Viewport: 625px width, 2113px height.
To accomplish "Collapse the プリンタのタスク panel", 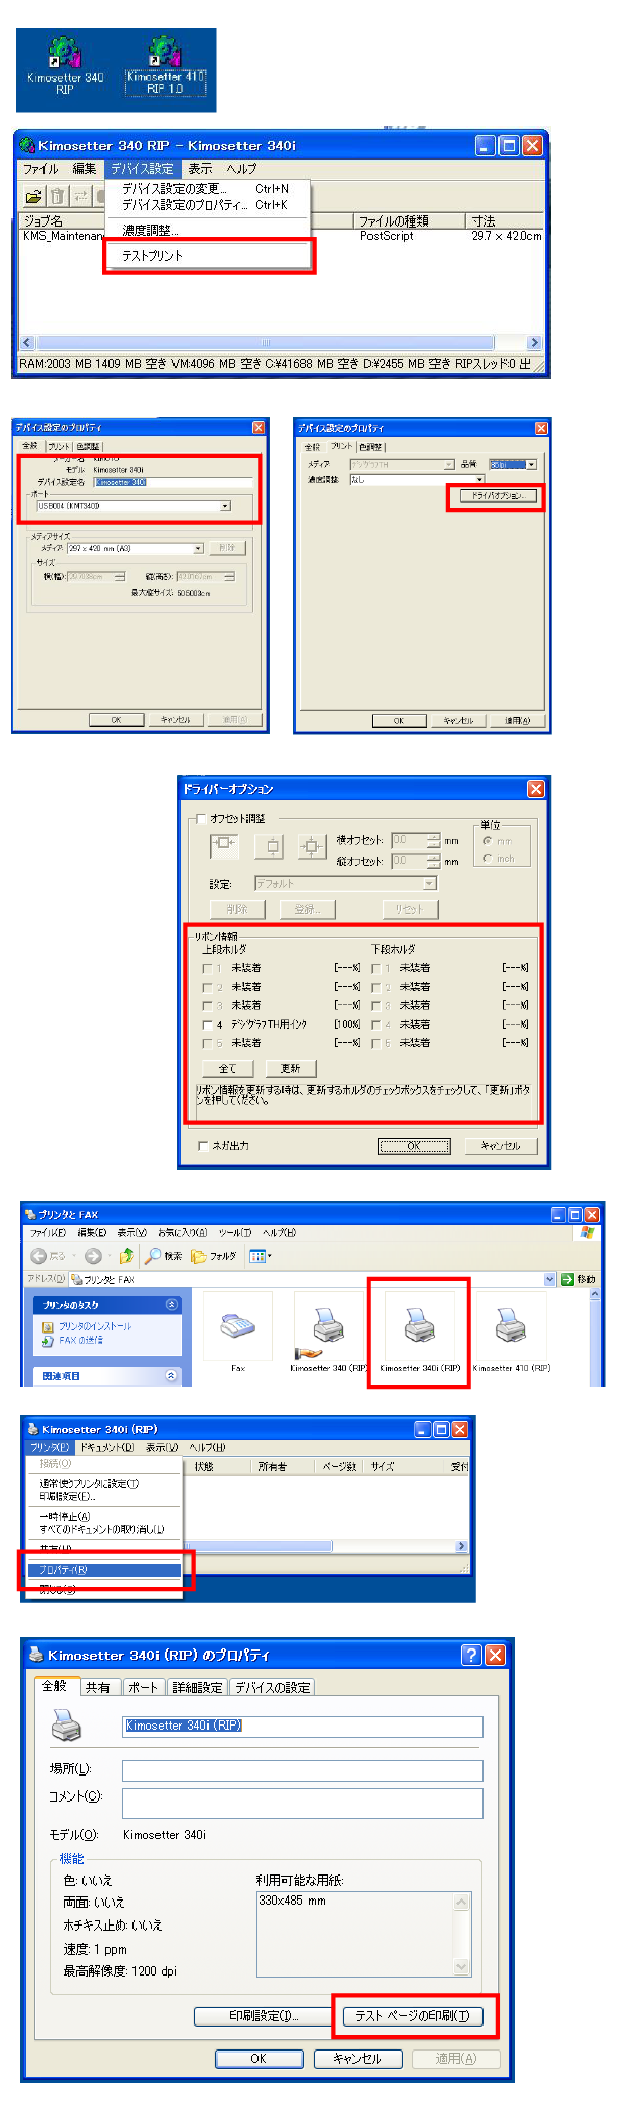I will 171,1304.
